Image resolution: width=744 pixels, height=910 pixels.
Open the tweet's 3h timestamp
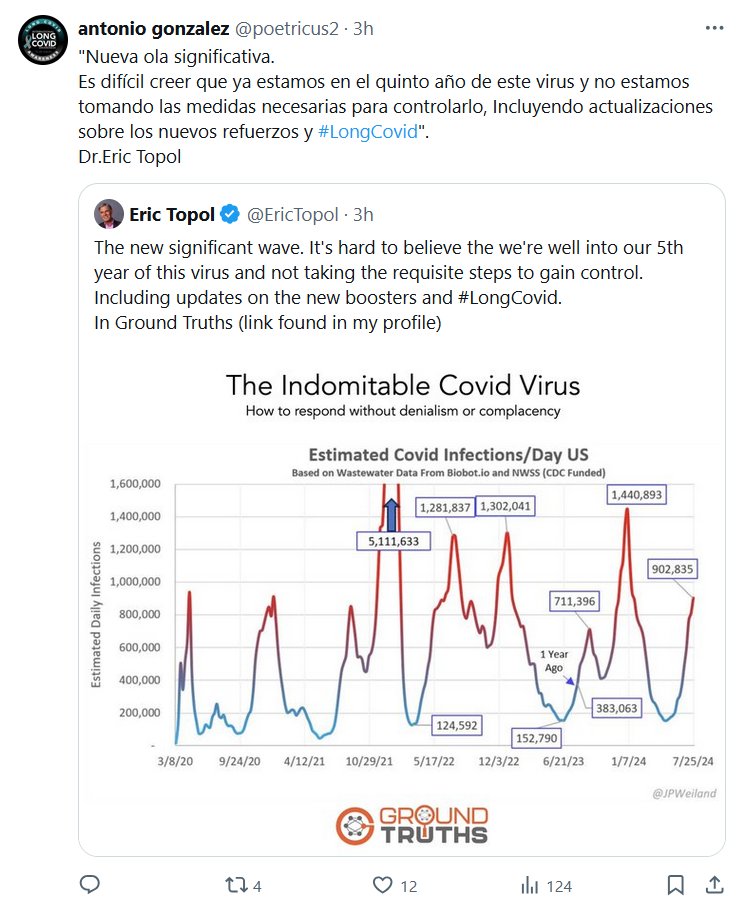(363, 29)
